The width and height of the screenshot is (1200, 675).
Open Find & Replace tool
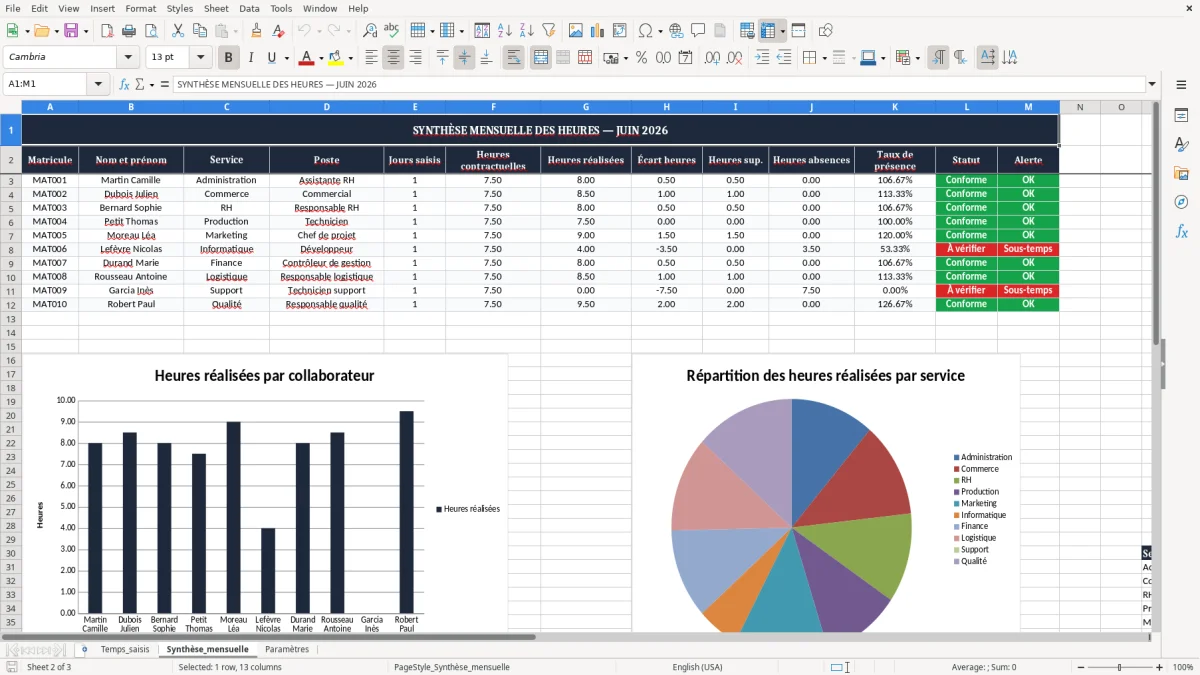click(370, 31)
